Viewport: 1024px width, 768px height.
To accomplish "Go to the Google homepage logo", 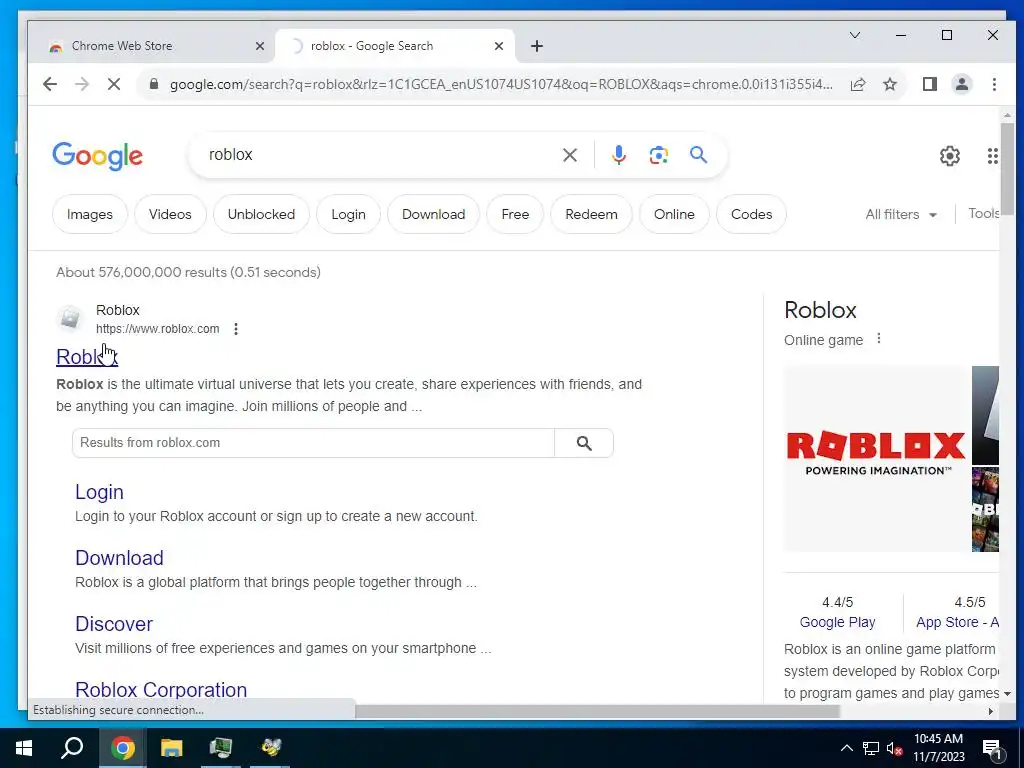I will [x=97, y=156].
